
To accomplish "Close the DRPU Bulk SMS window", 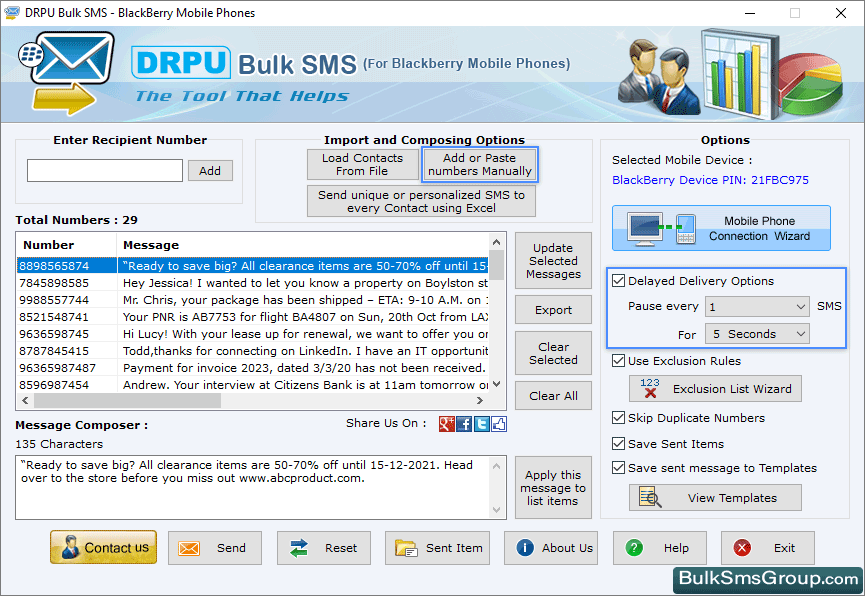I will click(x=841, y=13).
